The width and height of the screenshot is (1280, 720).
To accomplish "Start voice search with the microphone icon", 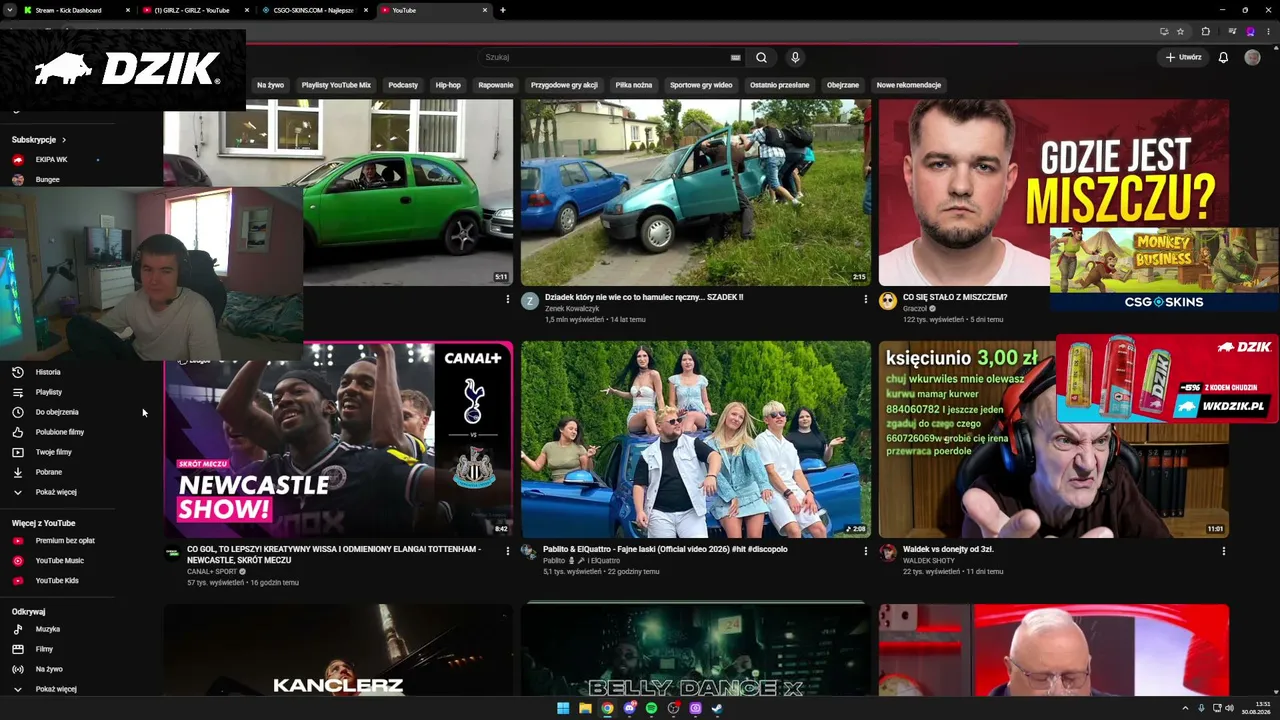I will (x=795, y=58).
